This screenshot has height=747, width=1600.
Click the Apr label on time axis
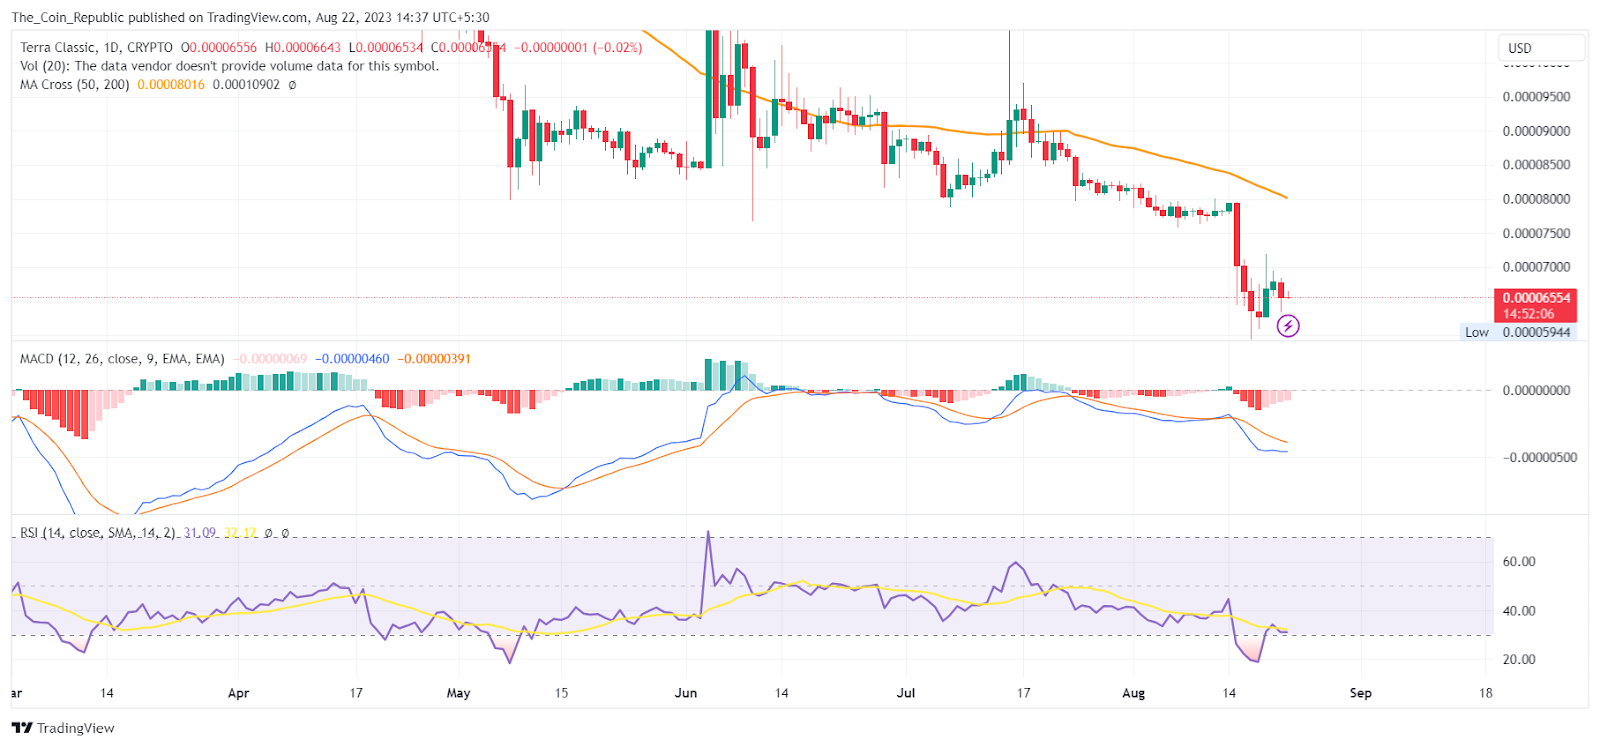(238, 693)
